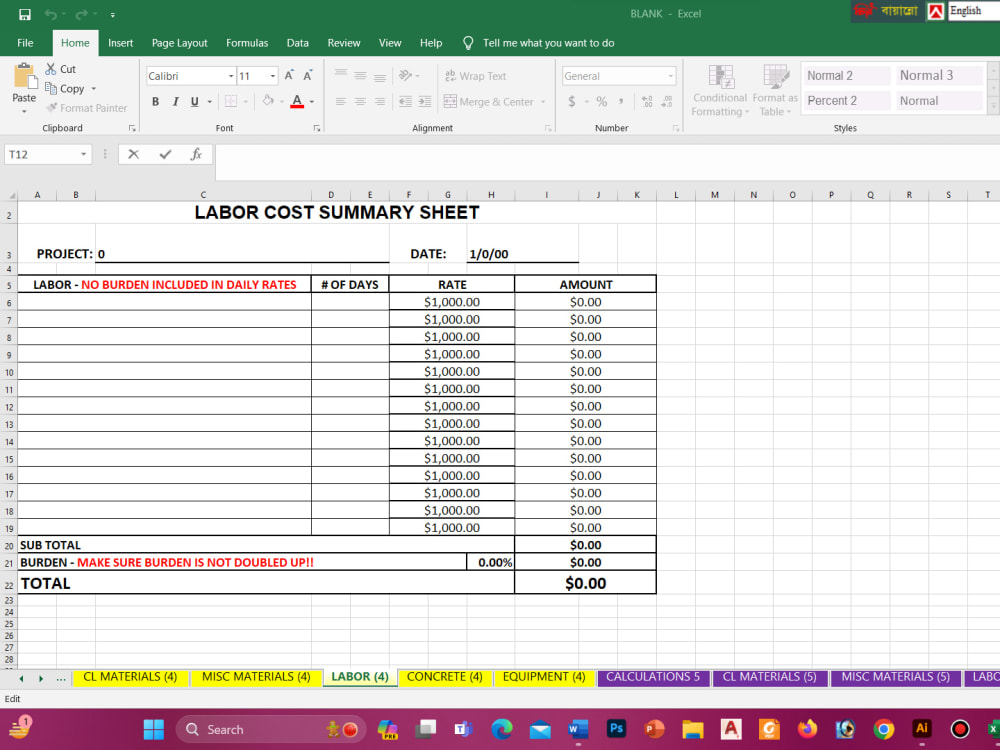
Task: Switch to the CONCRETE (4) sheet tab
Action: tap(445, 677)
